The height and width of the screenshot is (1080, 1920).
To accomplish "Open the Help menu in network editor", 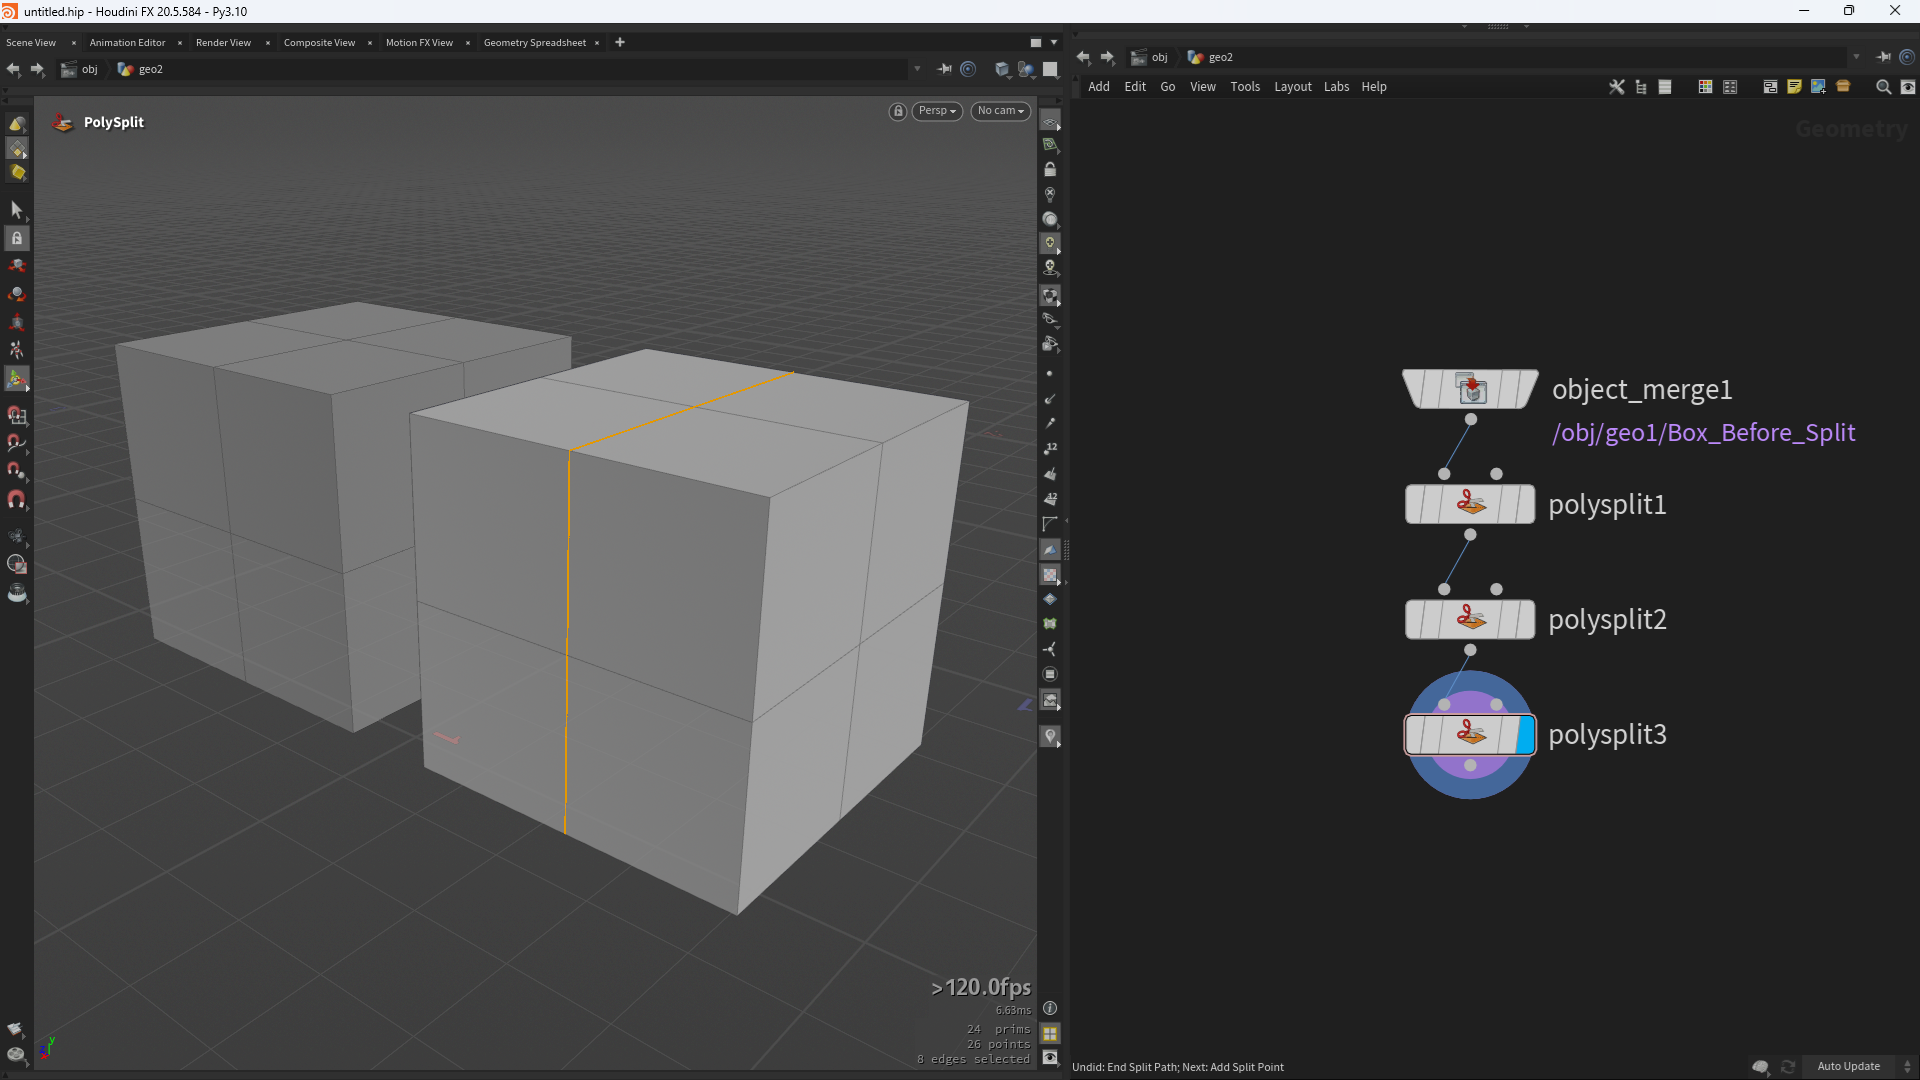I will 1373,87.
